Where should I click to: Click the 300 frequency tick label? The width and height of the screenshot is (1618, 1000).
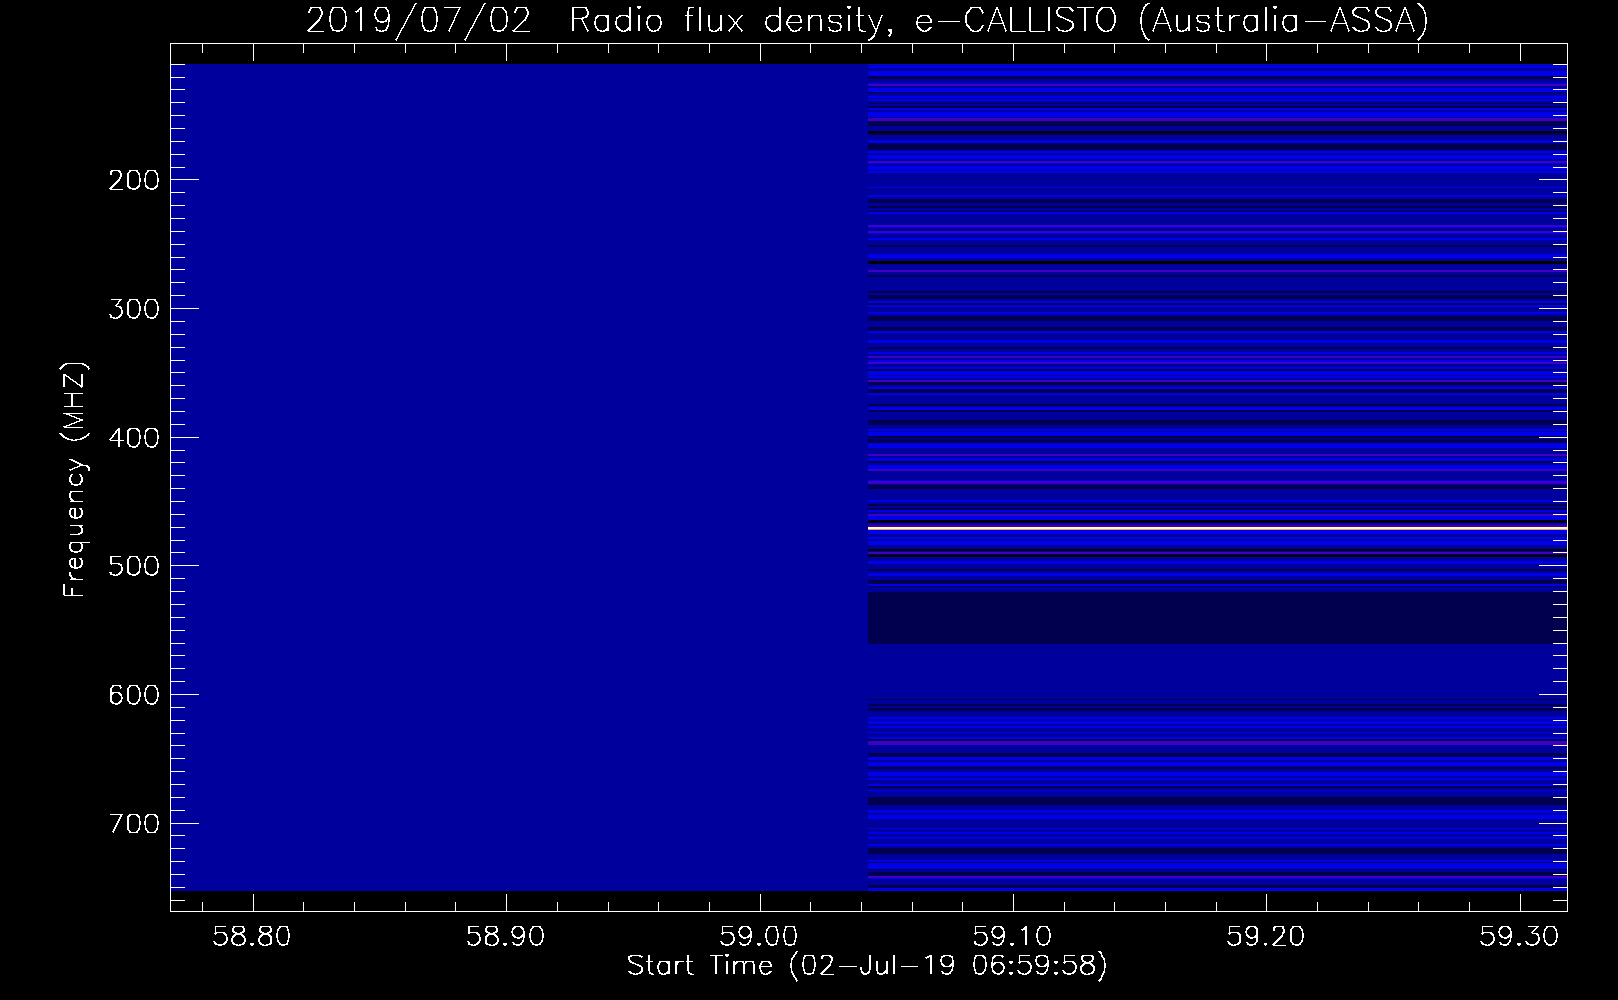pos(133,308)
